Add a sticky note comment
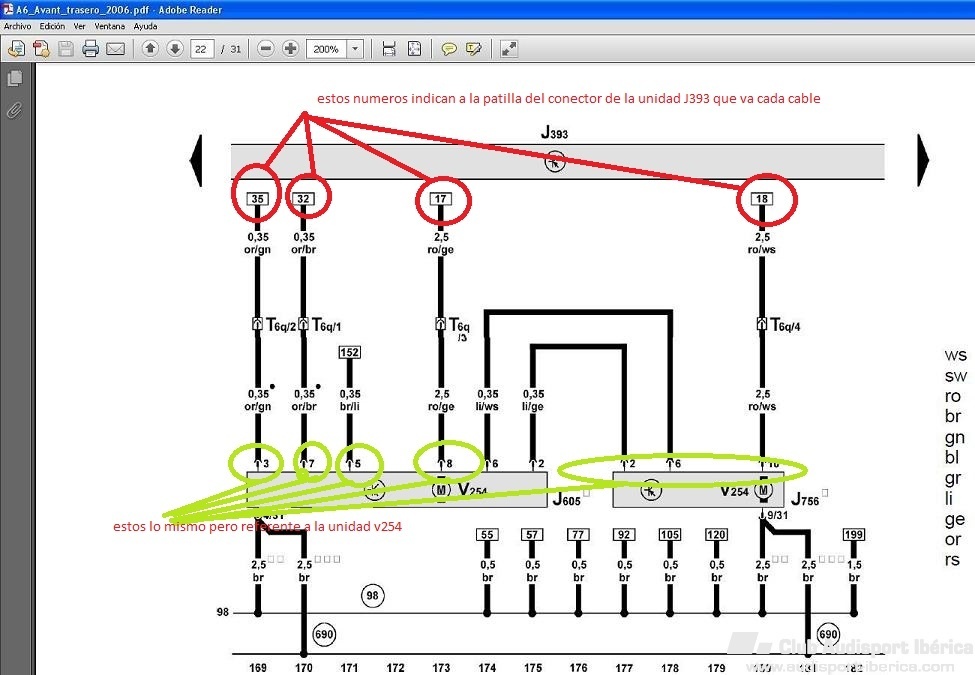 tap(449, 48)
